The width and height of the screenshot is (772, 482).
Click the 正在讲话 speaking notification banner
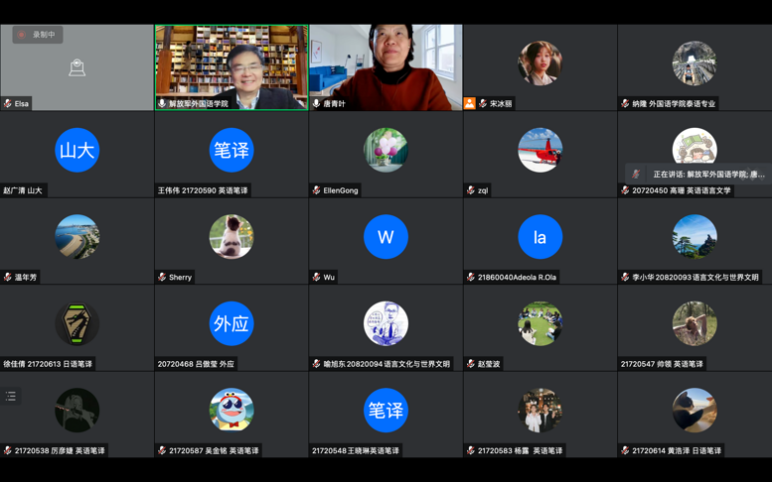click(x=698, y=174)
